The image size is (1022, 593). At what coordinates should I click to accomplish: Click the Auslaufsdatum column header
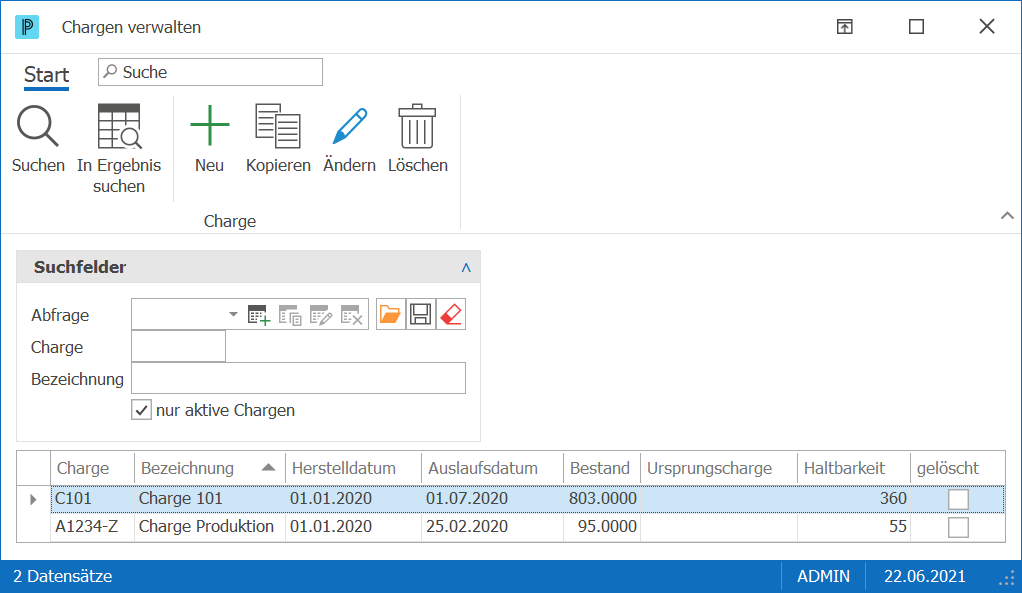pos(492,468)
